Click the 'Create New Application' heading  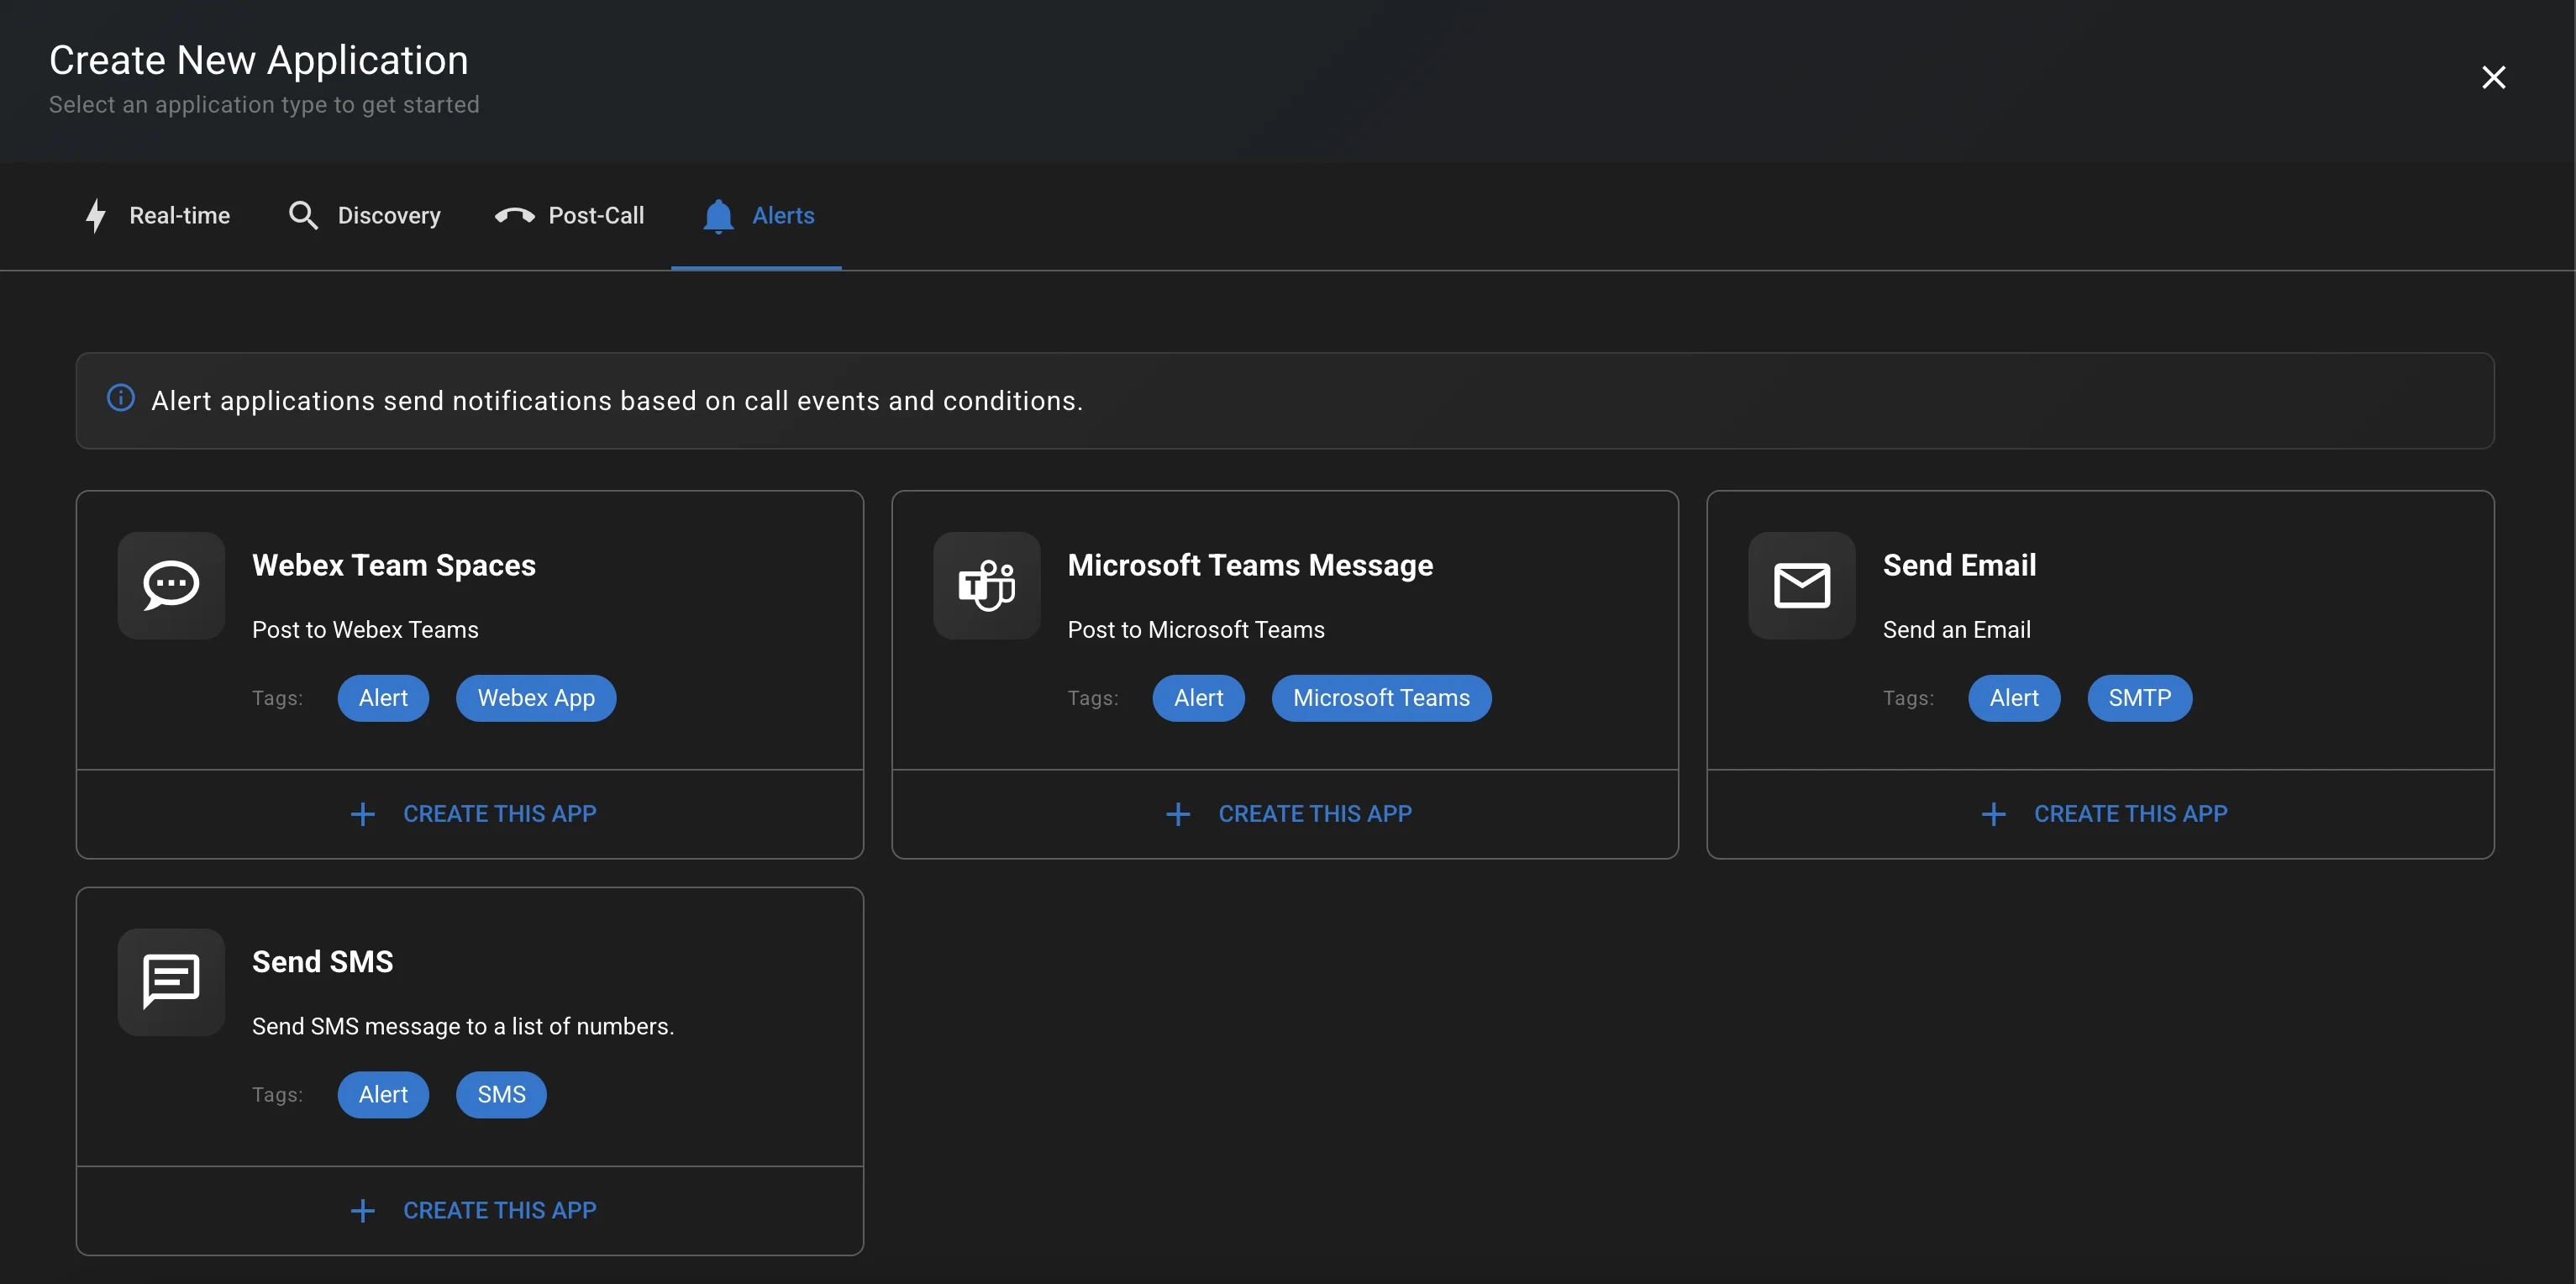259,60
